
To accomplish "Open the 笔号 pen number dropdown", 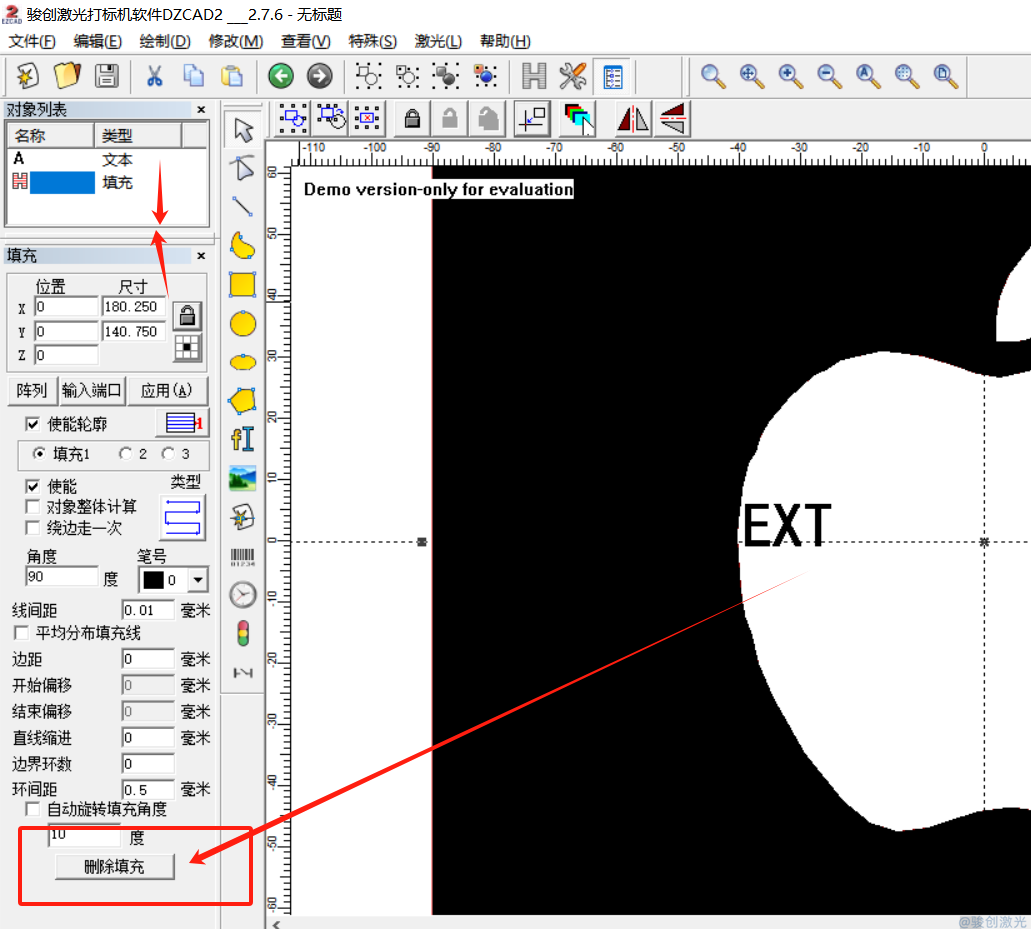I will (197, 580).
